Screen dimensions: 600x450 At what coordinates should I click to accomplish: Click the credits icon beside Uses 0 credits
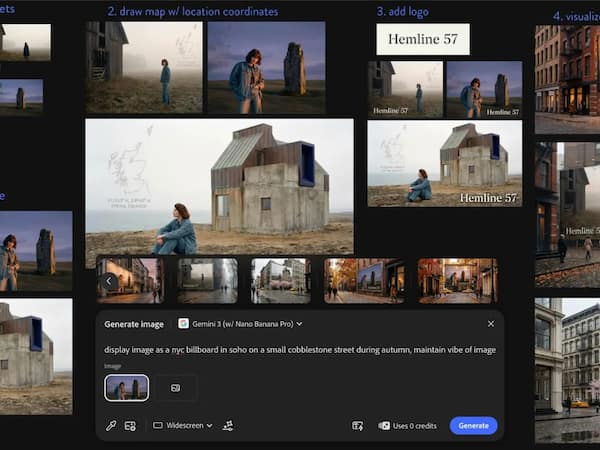[384, 426]
